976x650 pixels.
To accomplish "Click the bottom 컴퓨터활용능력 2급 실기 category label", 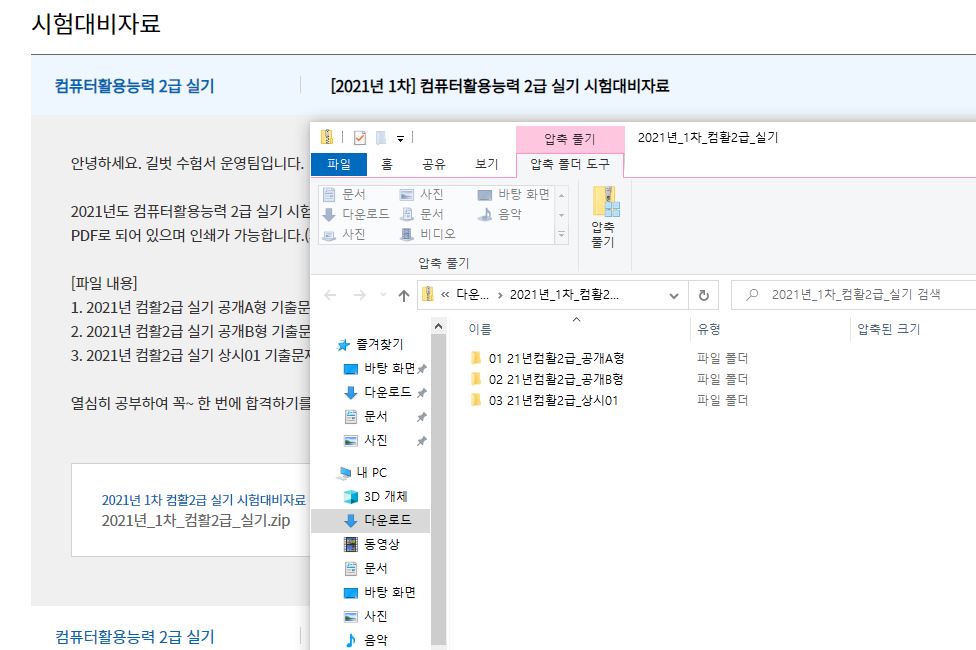I will [x=134, y=636].
